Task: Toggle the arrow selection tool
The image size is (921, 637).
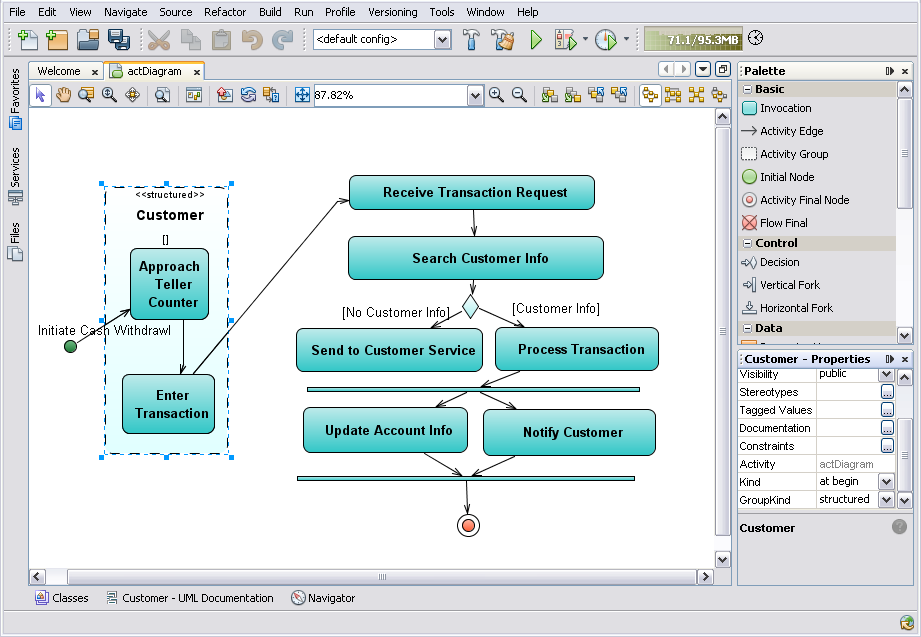Action: tap(41, 95)
